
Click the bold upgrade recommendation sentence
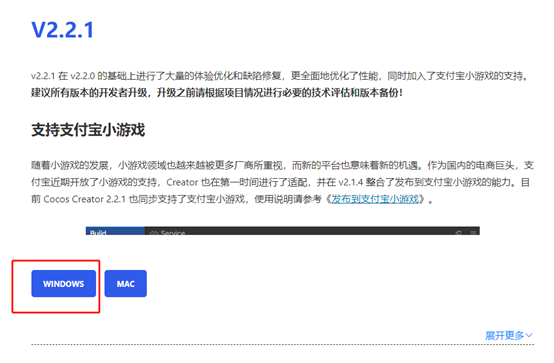click(217, 93)
